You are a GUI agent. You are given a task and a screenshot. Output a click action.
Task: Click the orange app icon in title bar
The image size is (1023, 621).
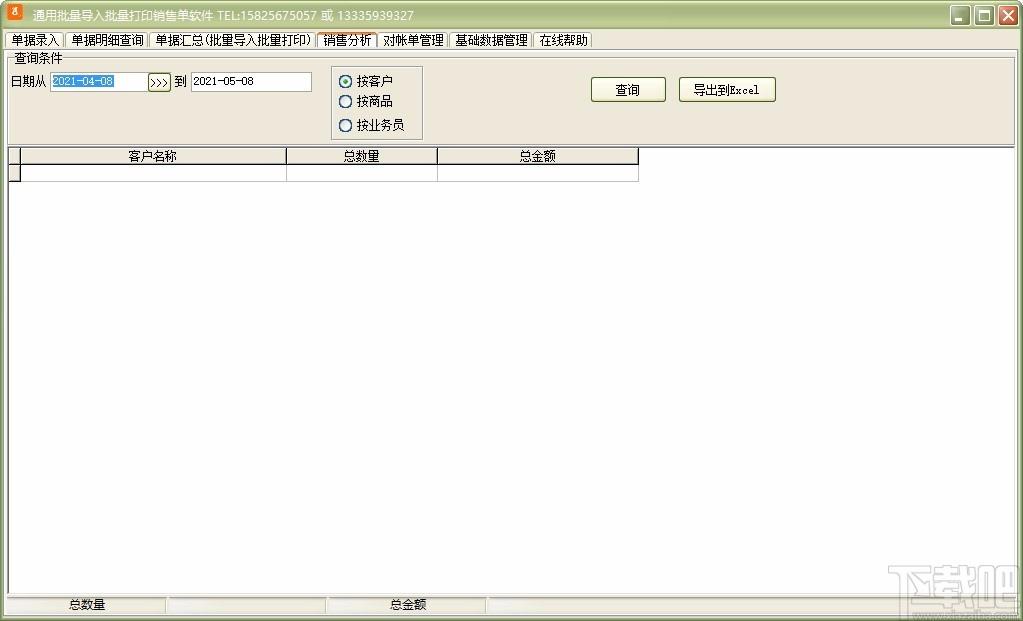pos(14,12)
